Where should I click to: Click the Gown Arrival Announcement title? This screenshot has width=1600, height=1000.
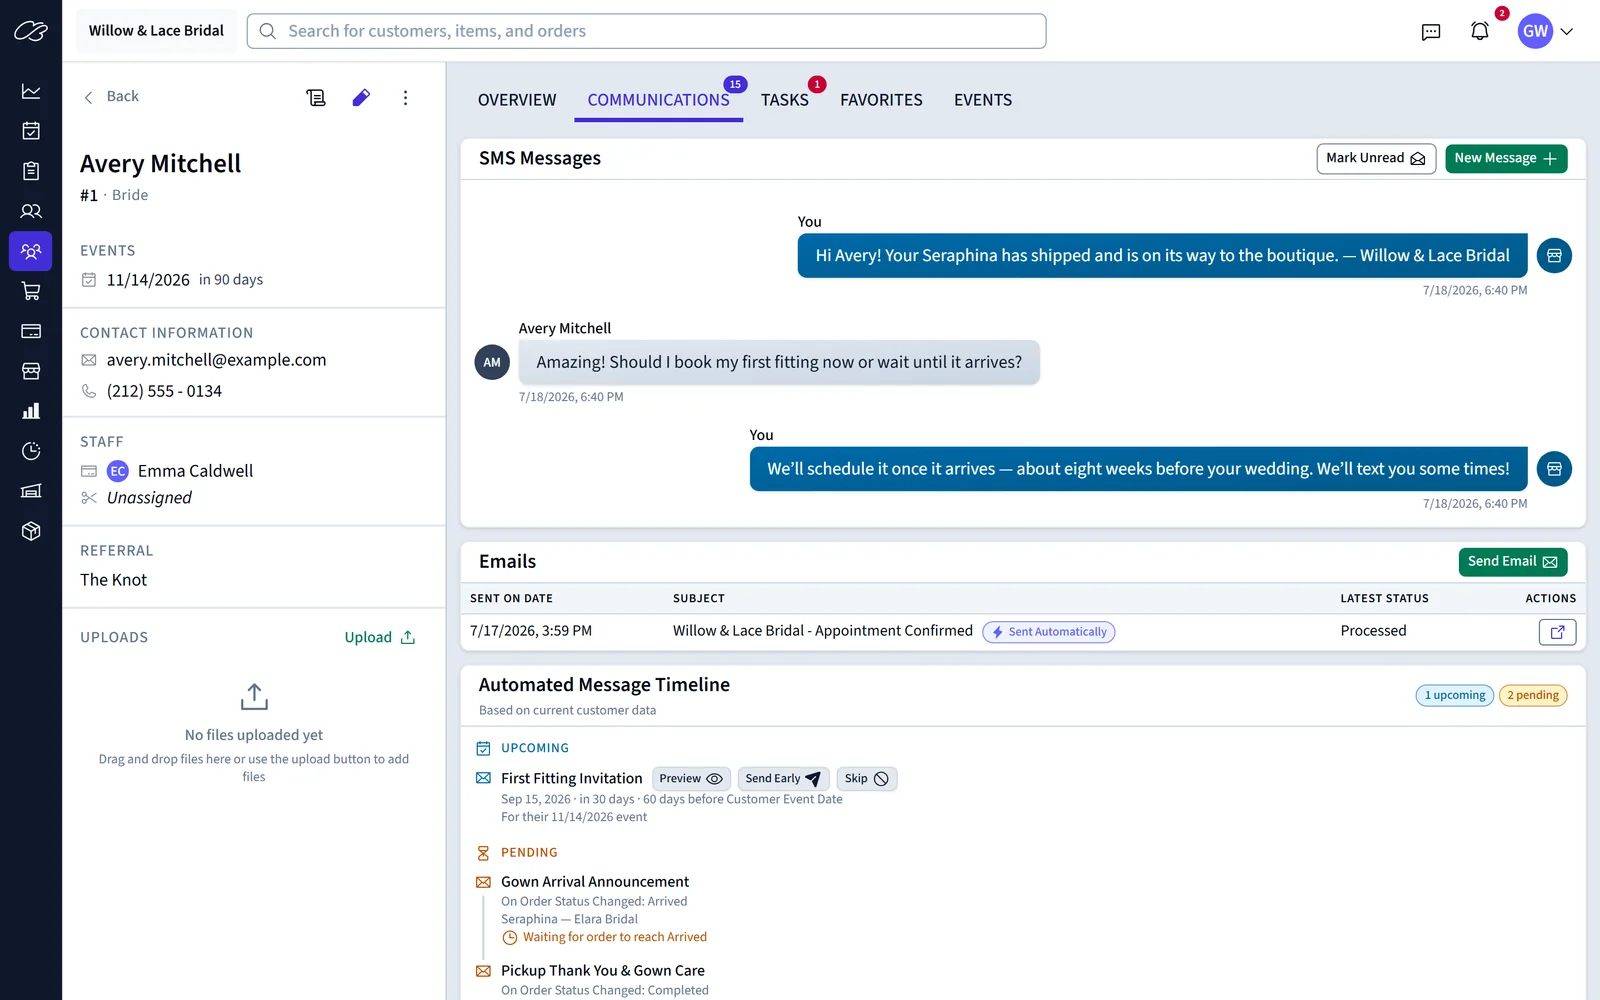point(595,882)
